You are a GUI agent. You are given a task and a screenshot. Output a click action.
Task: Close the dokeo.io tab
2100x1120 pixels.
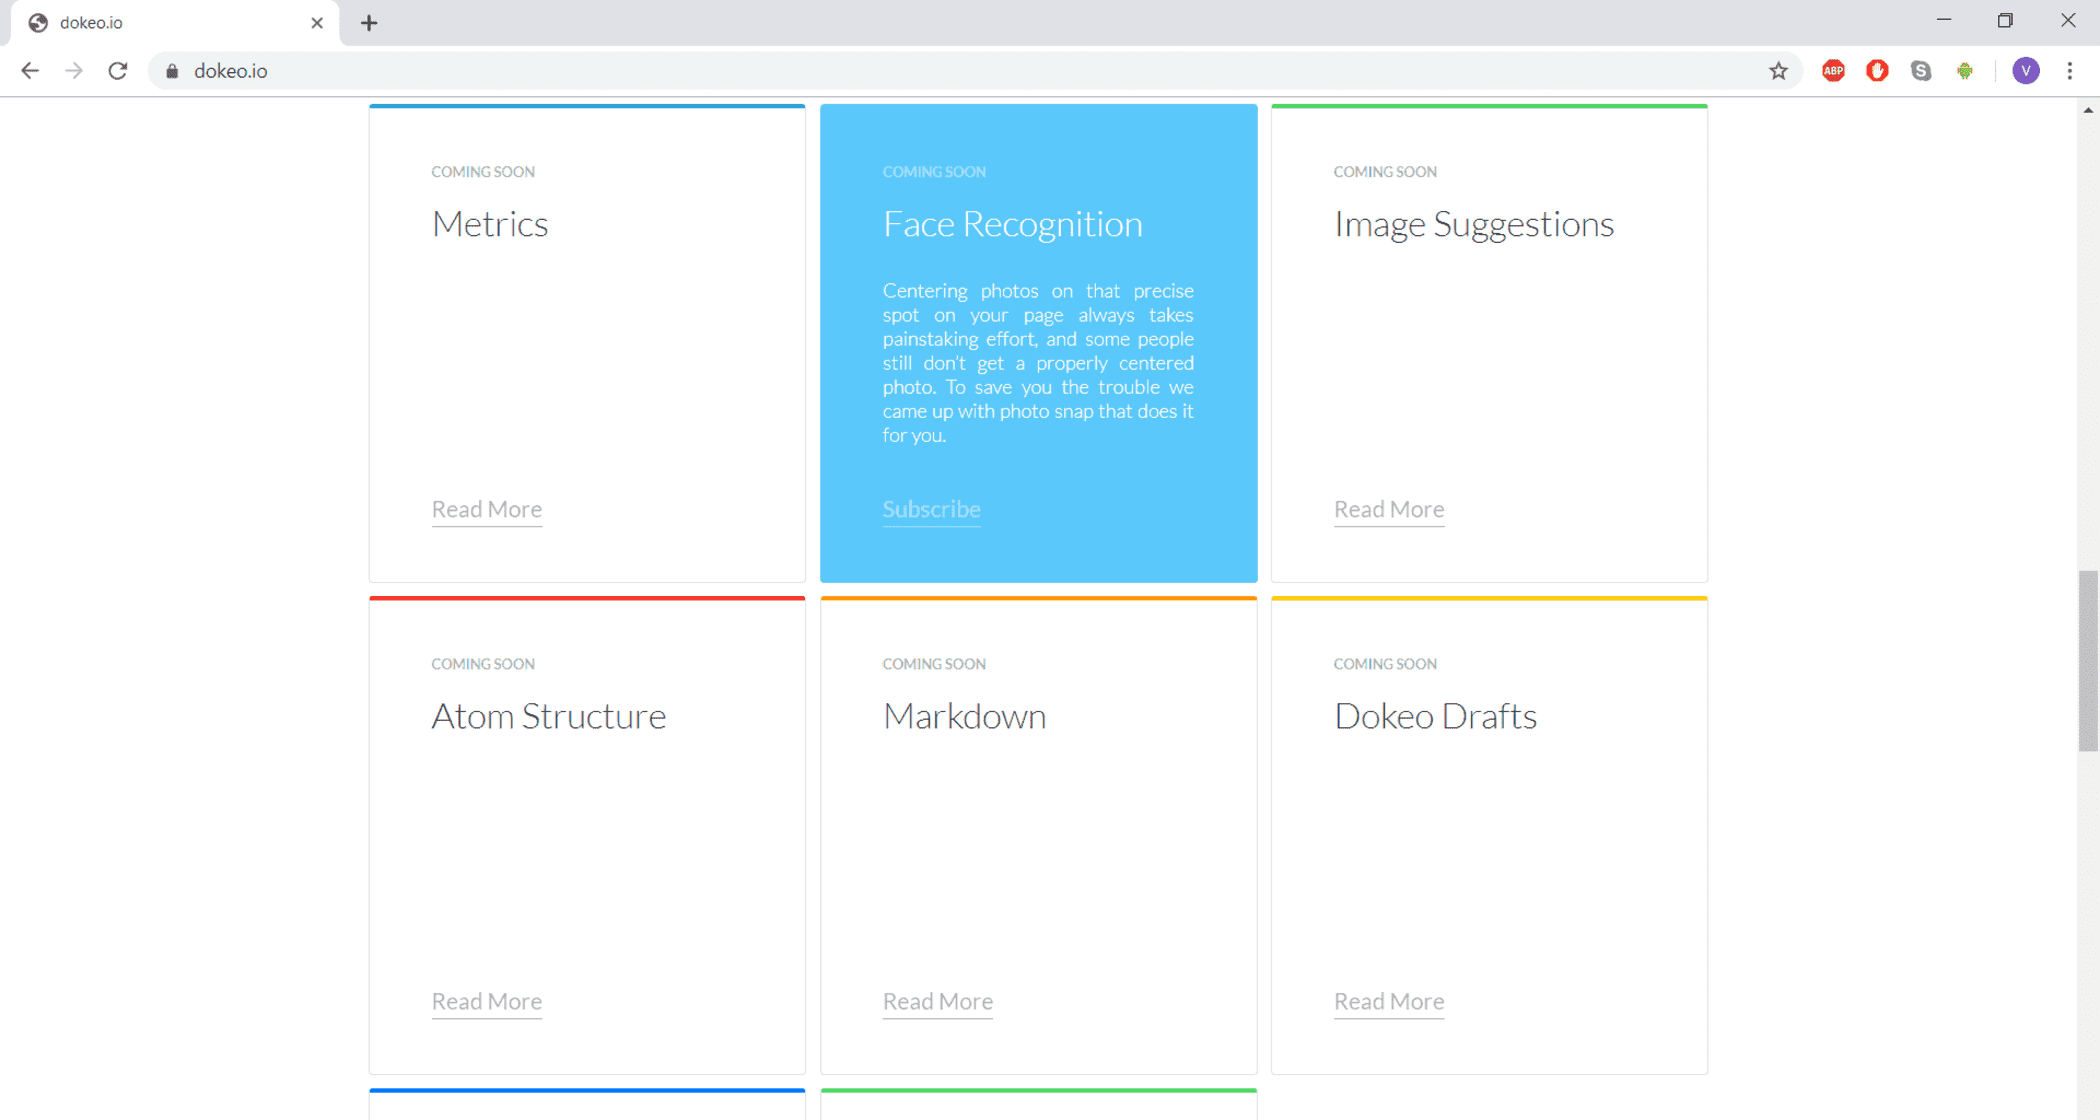[x=317, y=23]
